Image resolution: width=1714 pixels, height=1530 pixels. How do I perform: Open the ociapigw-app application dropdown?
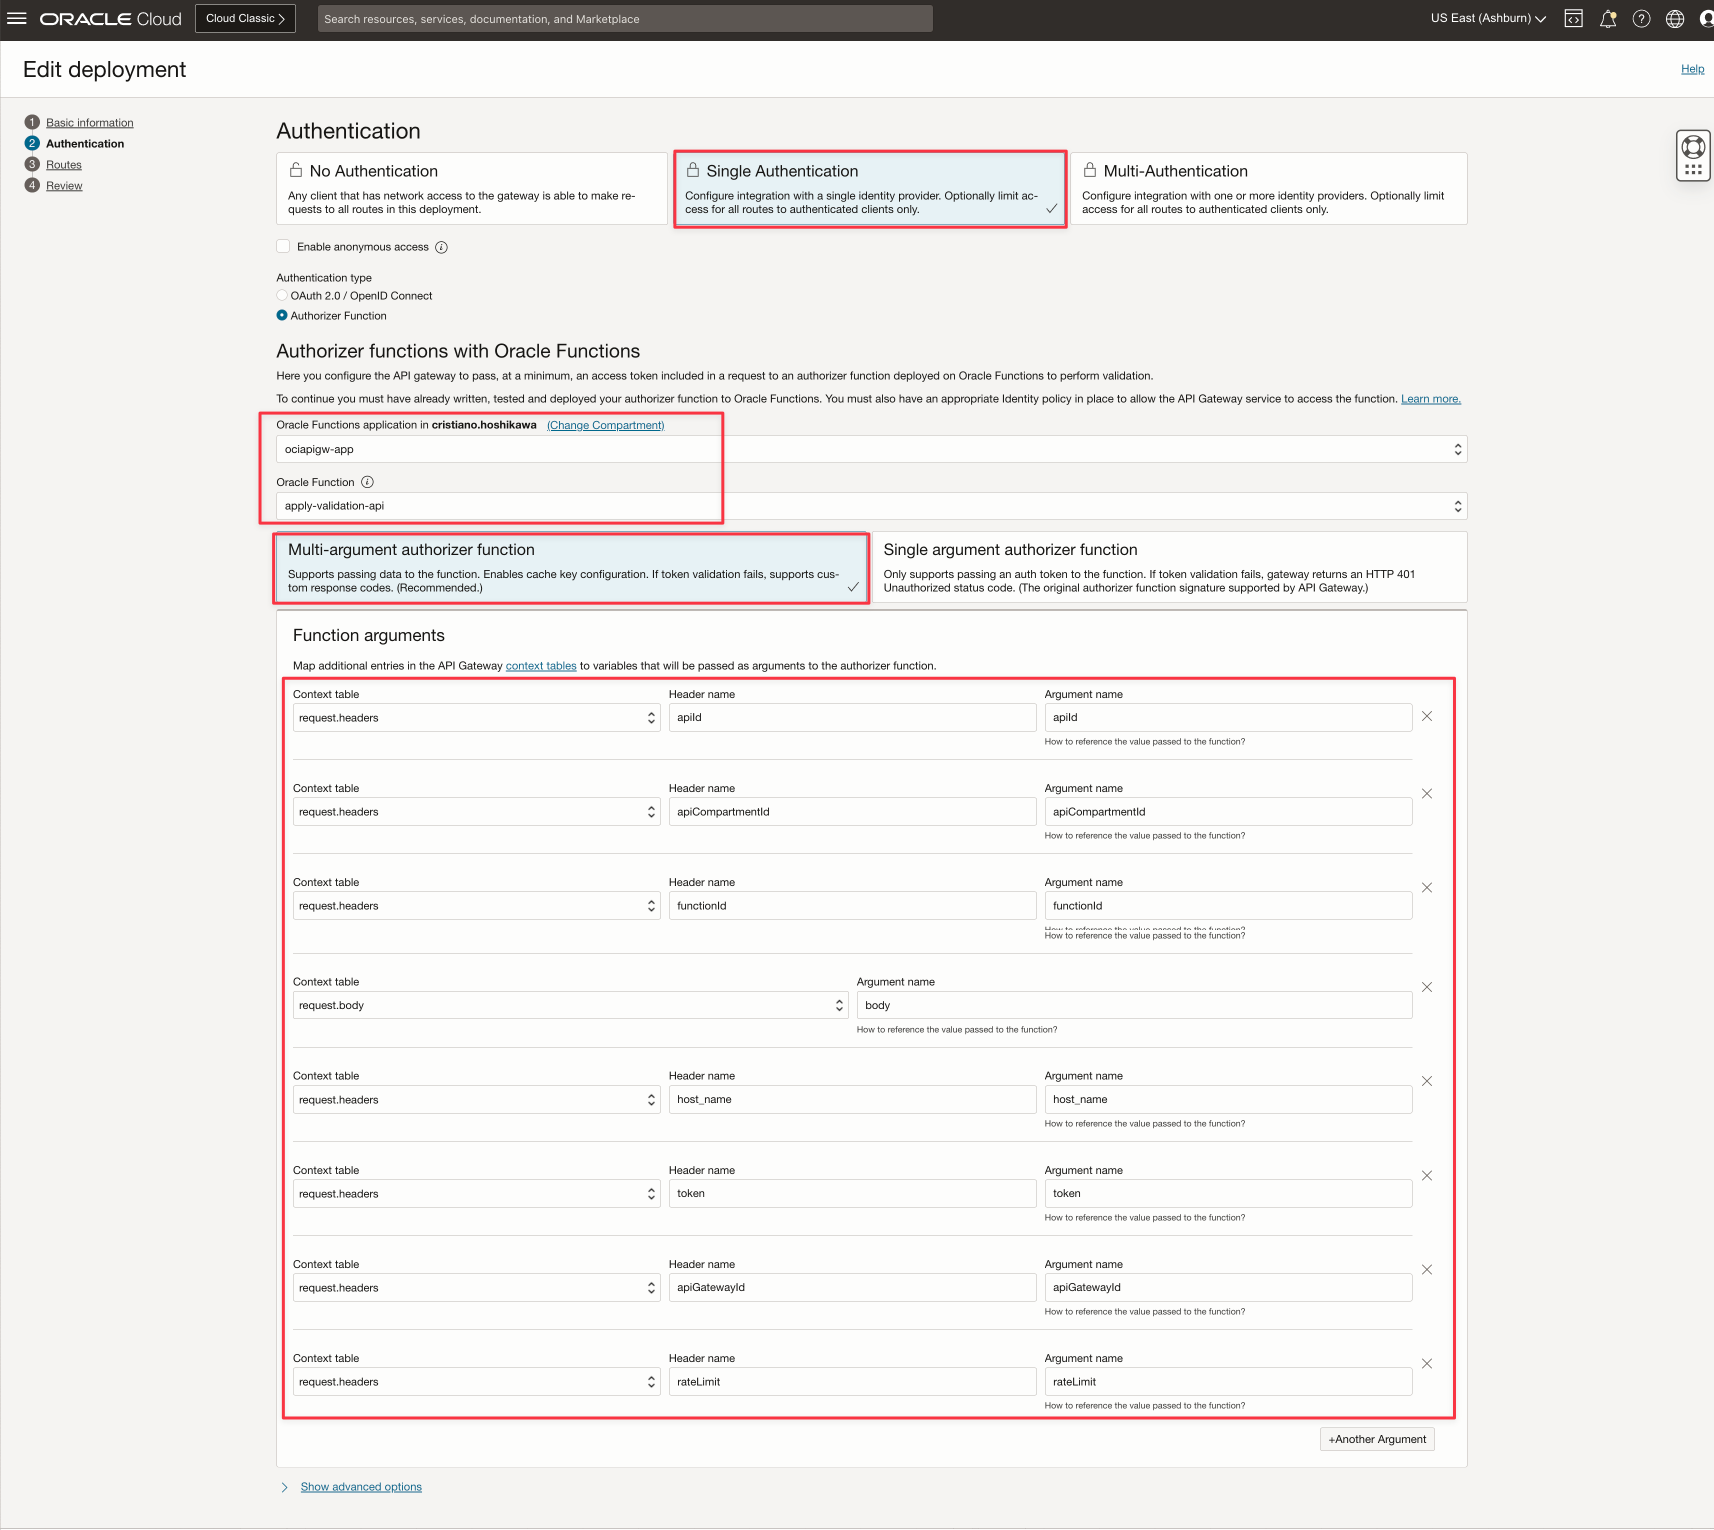tap(870, 450)
